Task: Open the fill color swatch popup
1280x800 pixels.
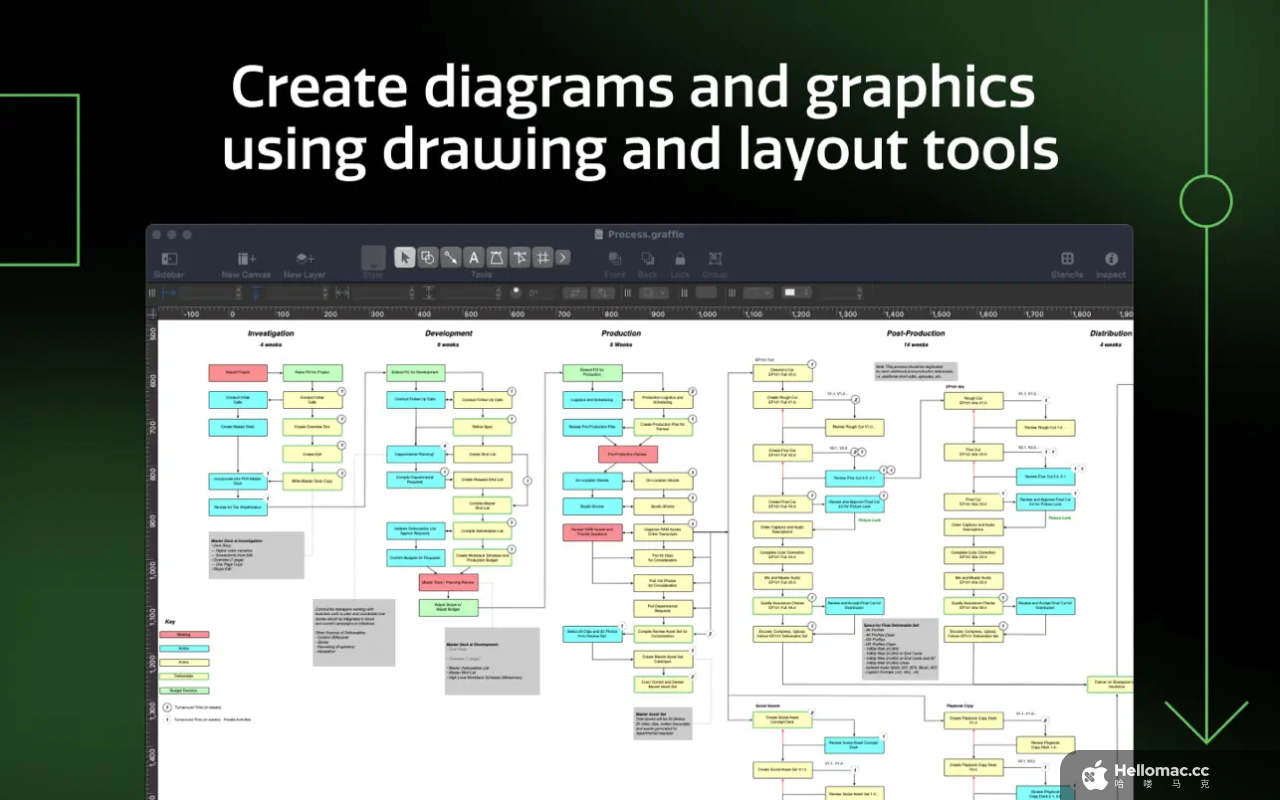Action: (x=796, y=293)
